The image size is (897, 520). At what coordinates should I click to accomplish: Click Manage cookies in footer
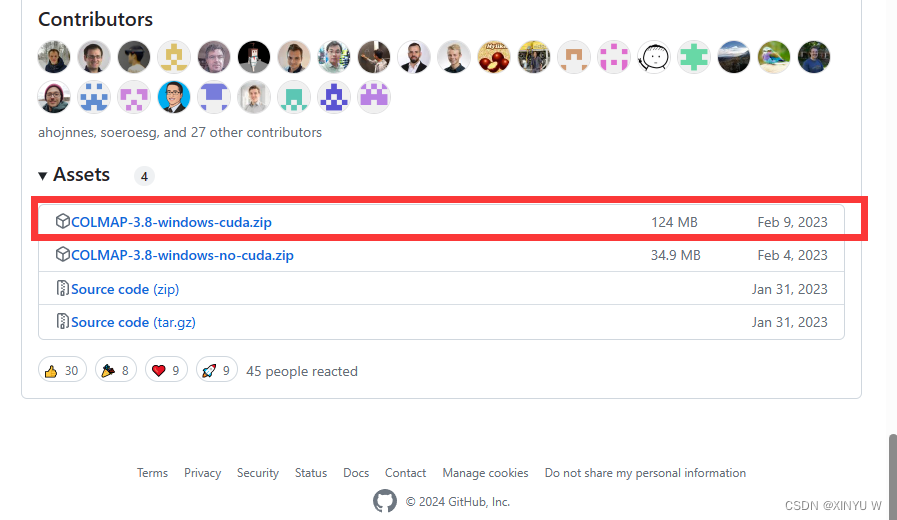(485, 473)
